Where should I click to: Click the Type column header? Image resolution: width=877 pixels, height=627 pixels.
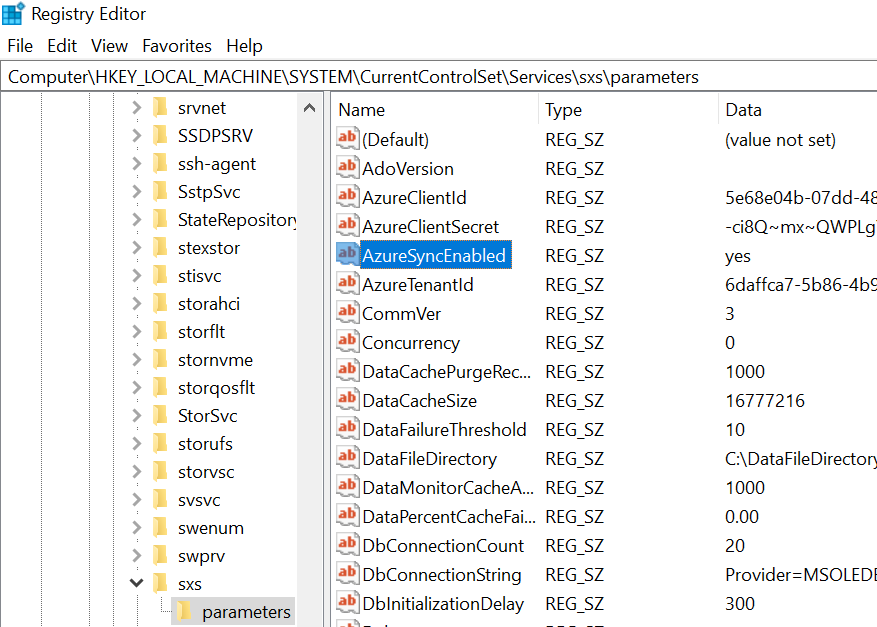point(626,110)
